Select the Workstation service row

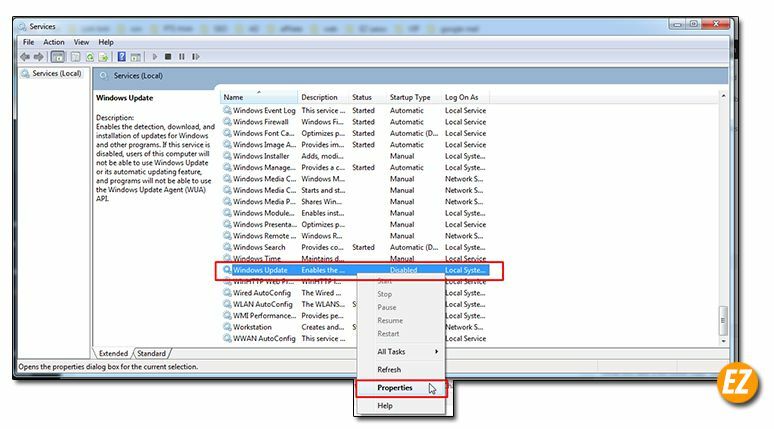[x=354, y=327]
